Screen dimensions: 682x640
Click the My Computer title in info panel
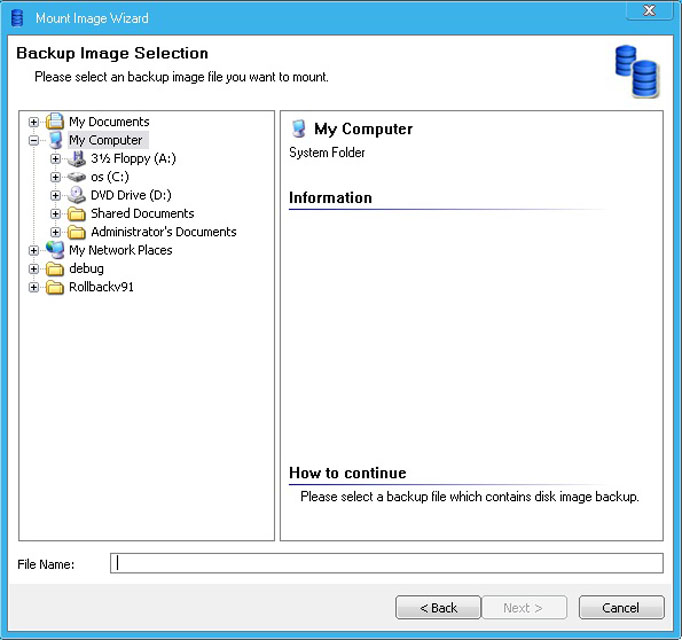click(364, 129)
